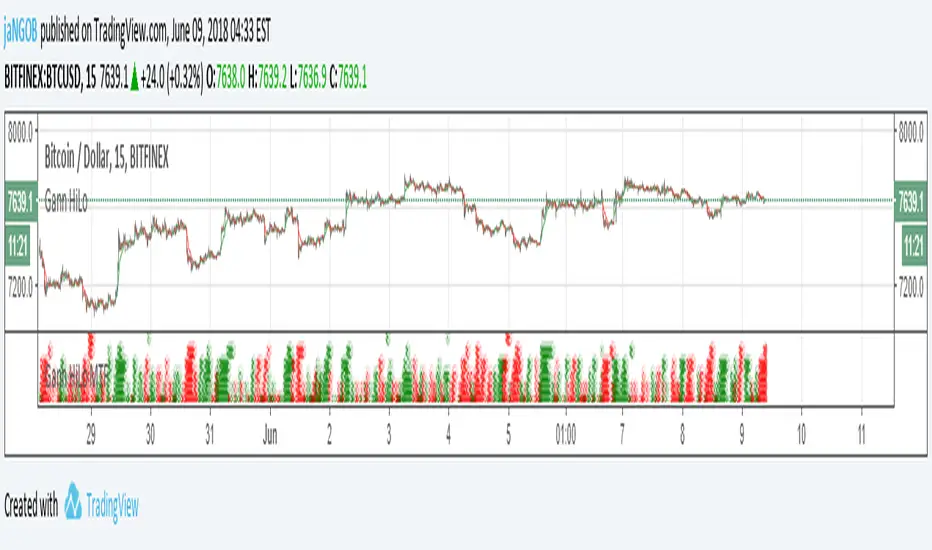Open the TradingView link at bottom
This screenshot has height=550, width=932.
pyautogui.click(x=112, y=507)
